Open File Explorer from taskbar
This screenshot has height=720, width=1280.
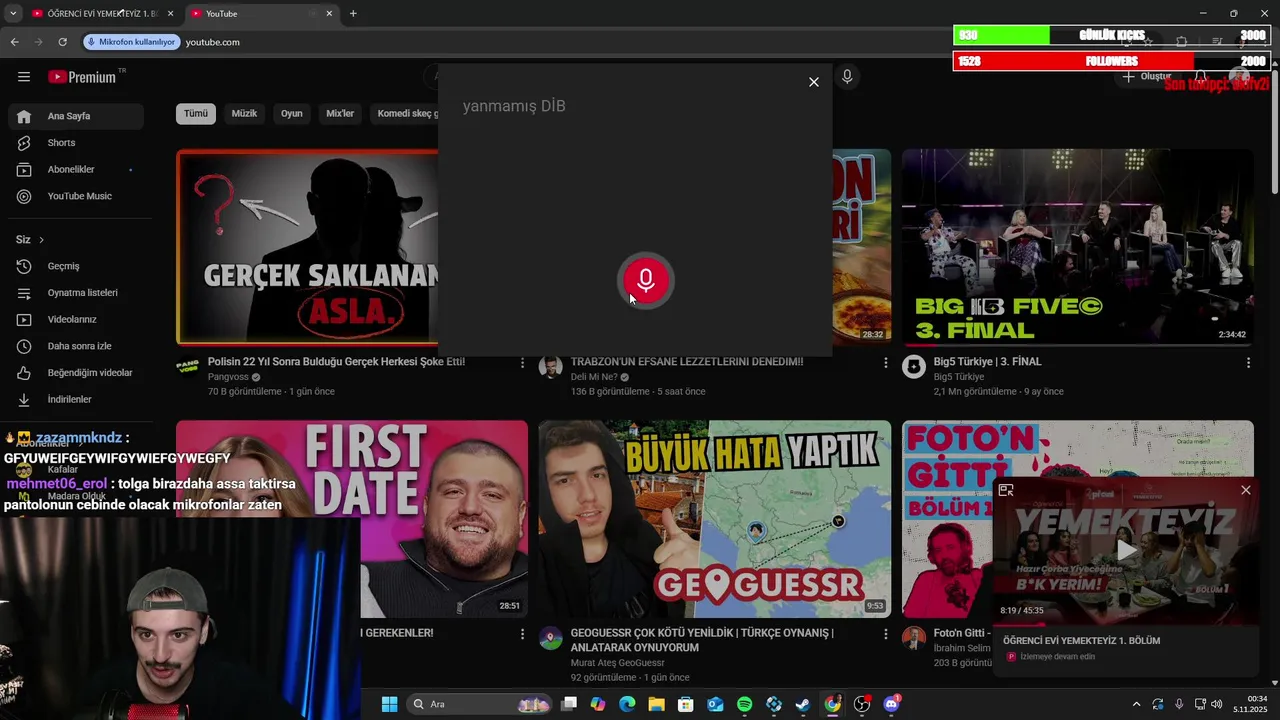click(656, 704)
